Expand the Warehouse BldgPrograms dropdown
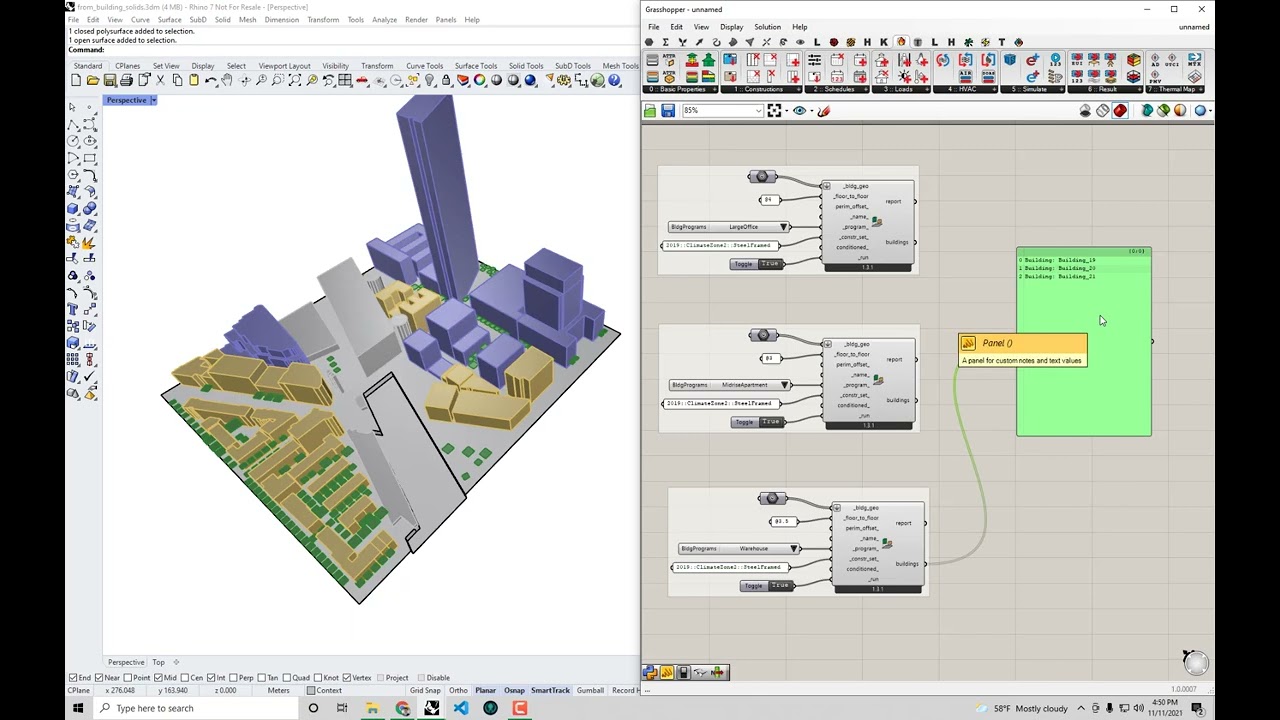1280x720 pixels. [x=794, y=549]
